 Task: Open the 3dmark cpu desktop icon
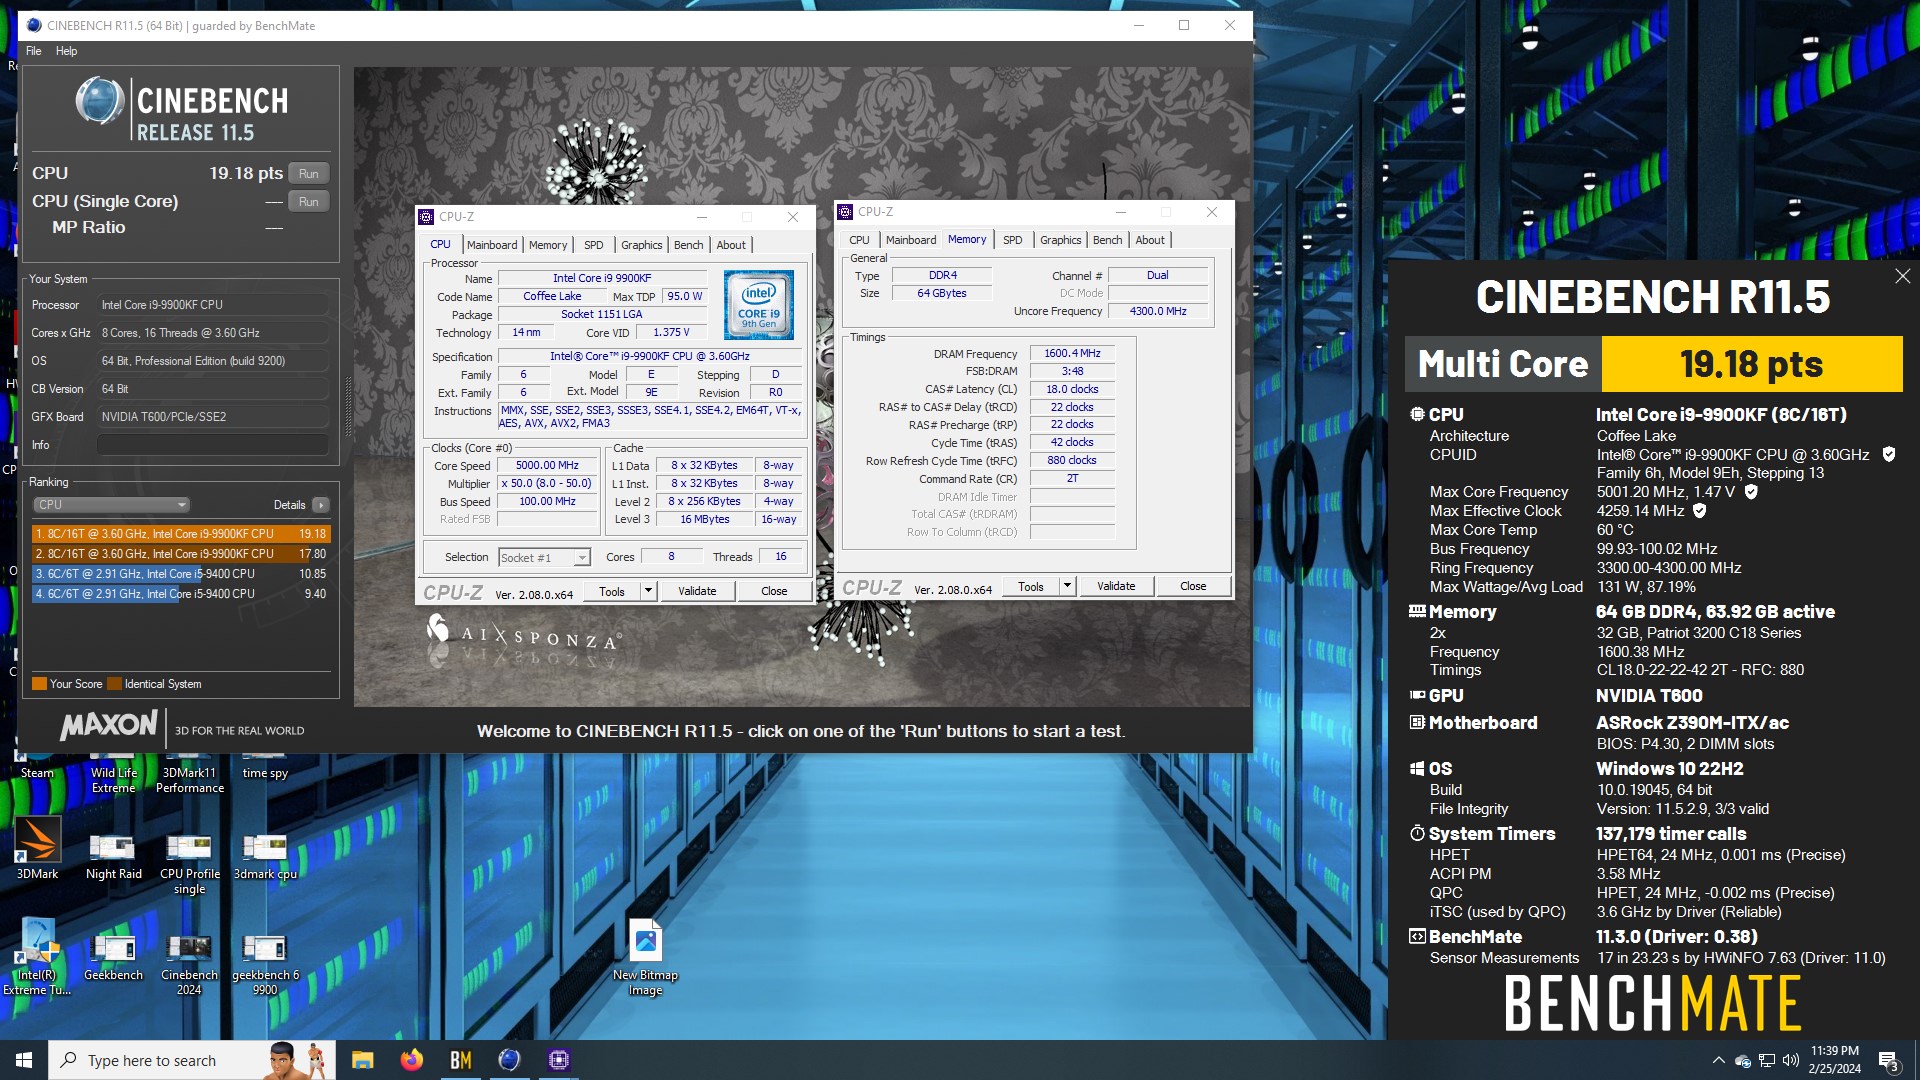pos(265,856)
